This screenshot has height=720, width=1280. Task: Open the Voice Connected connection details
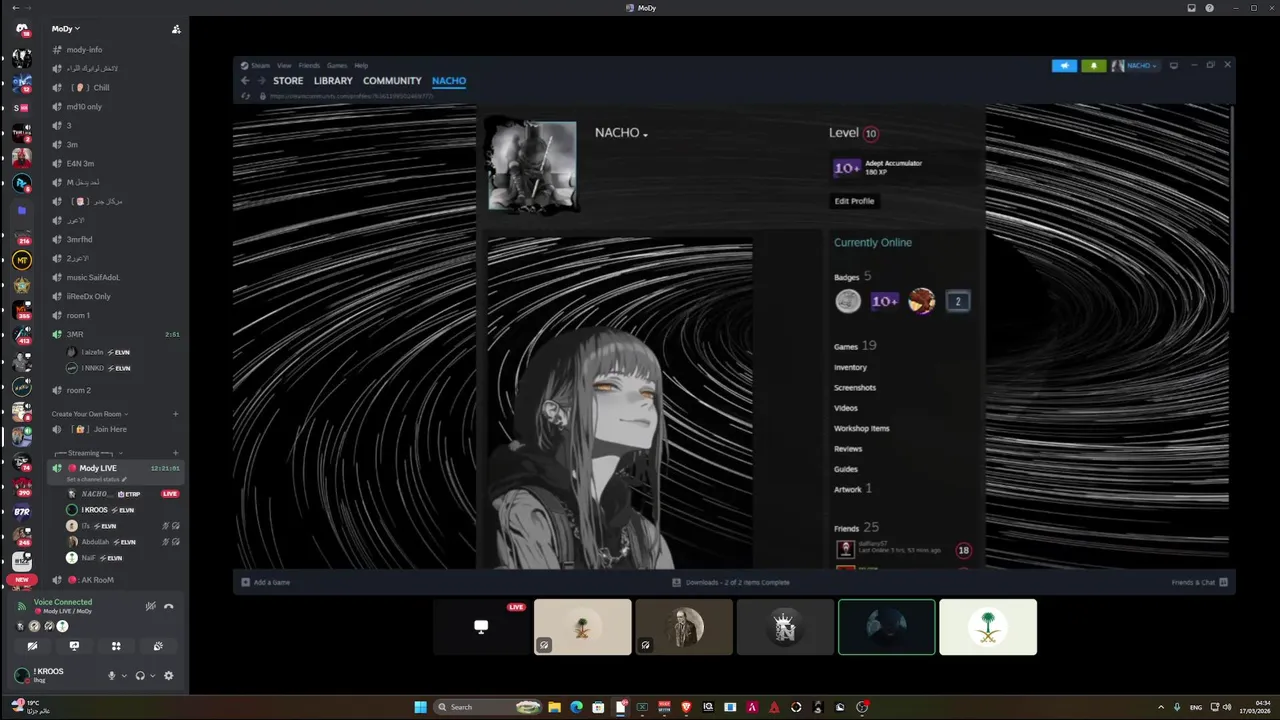coord(63,602)
